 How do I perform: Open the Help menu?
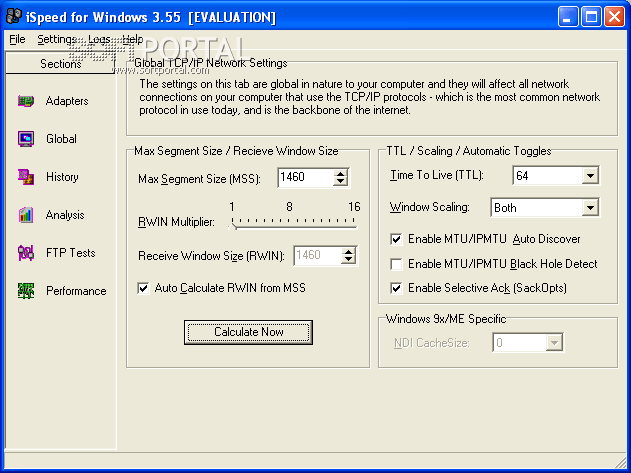pyautogui.click(x=132, y=39)
